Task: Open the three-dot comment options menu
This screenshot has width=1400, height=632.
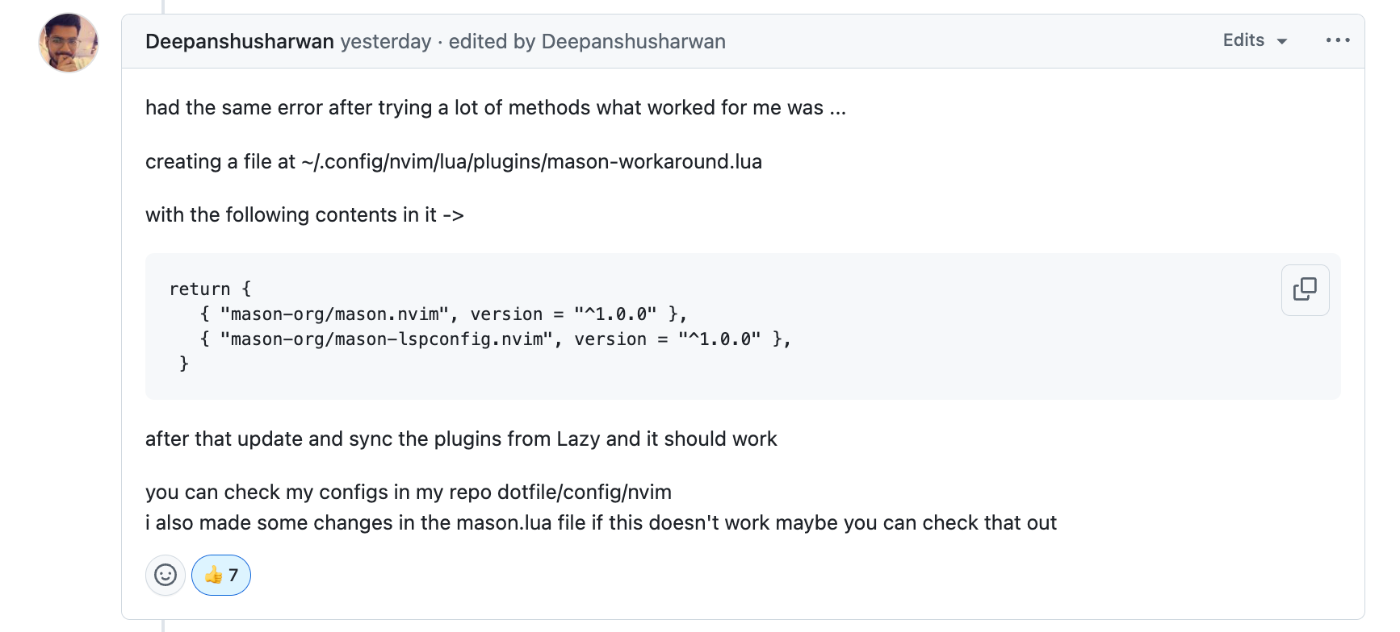Action: tap(1338, 41)
